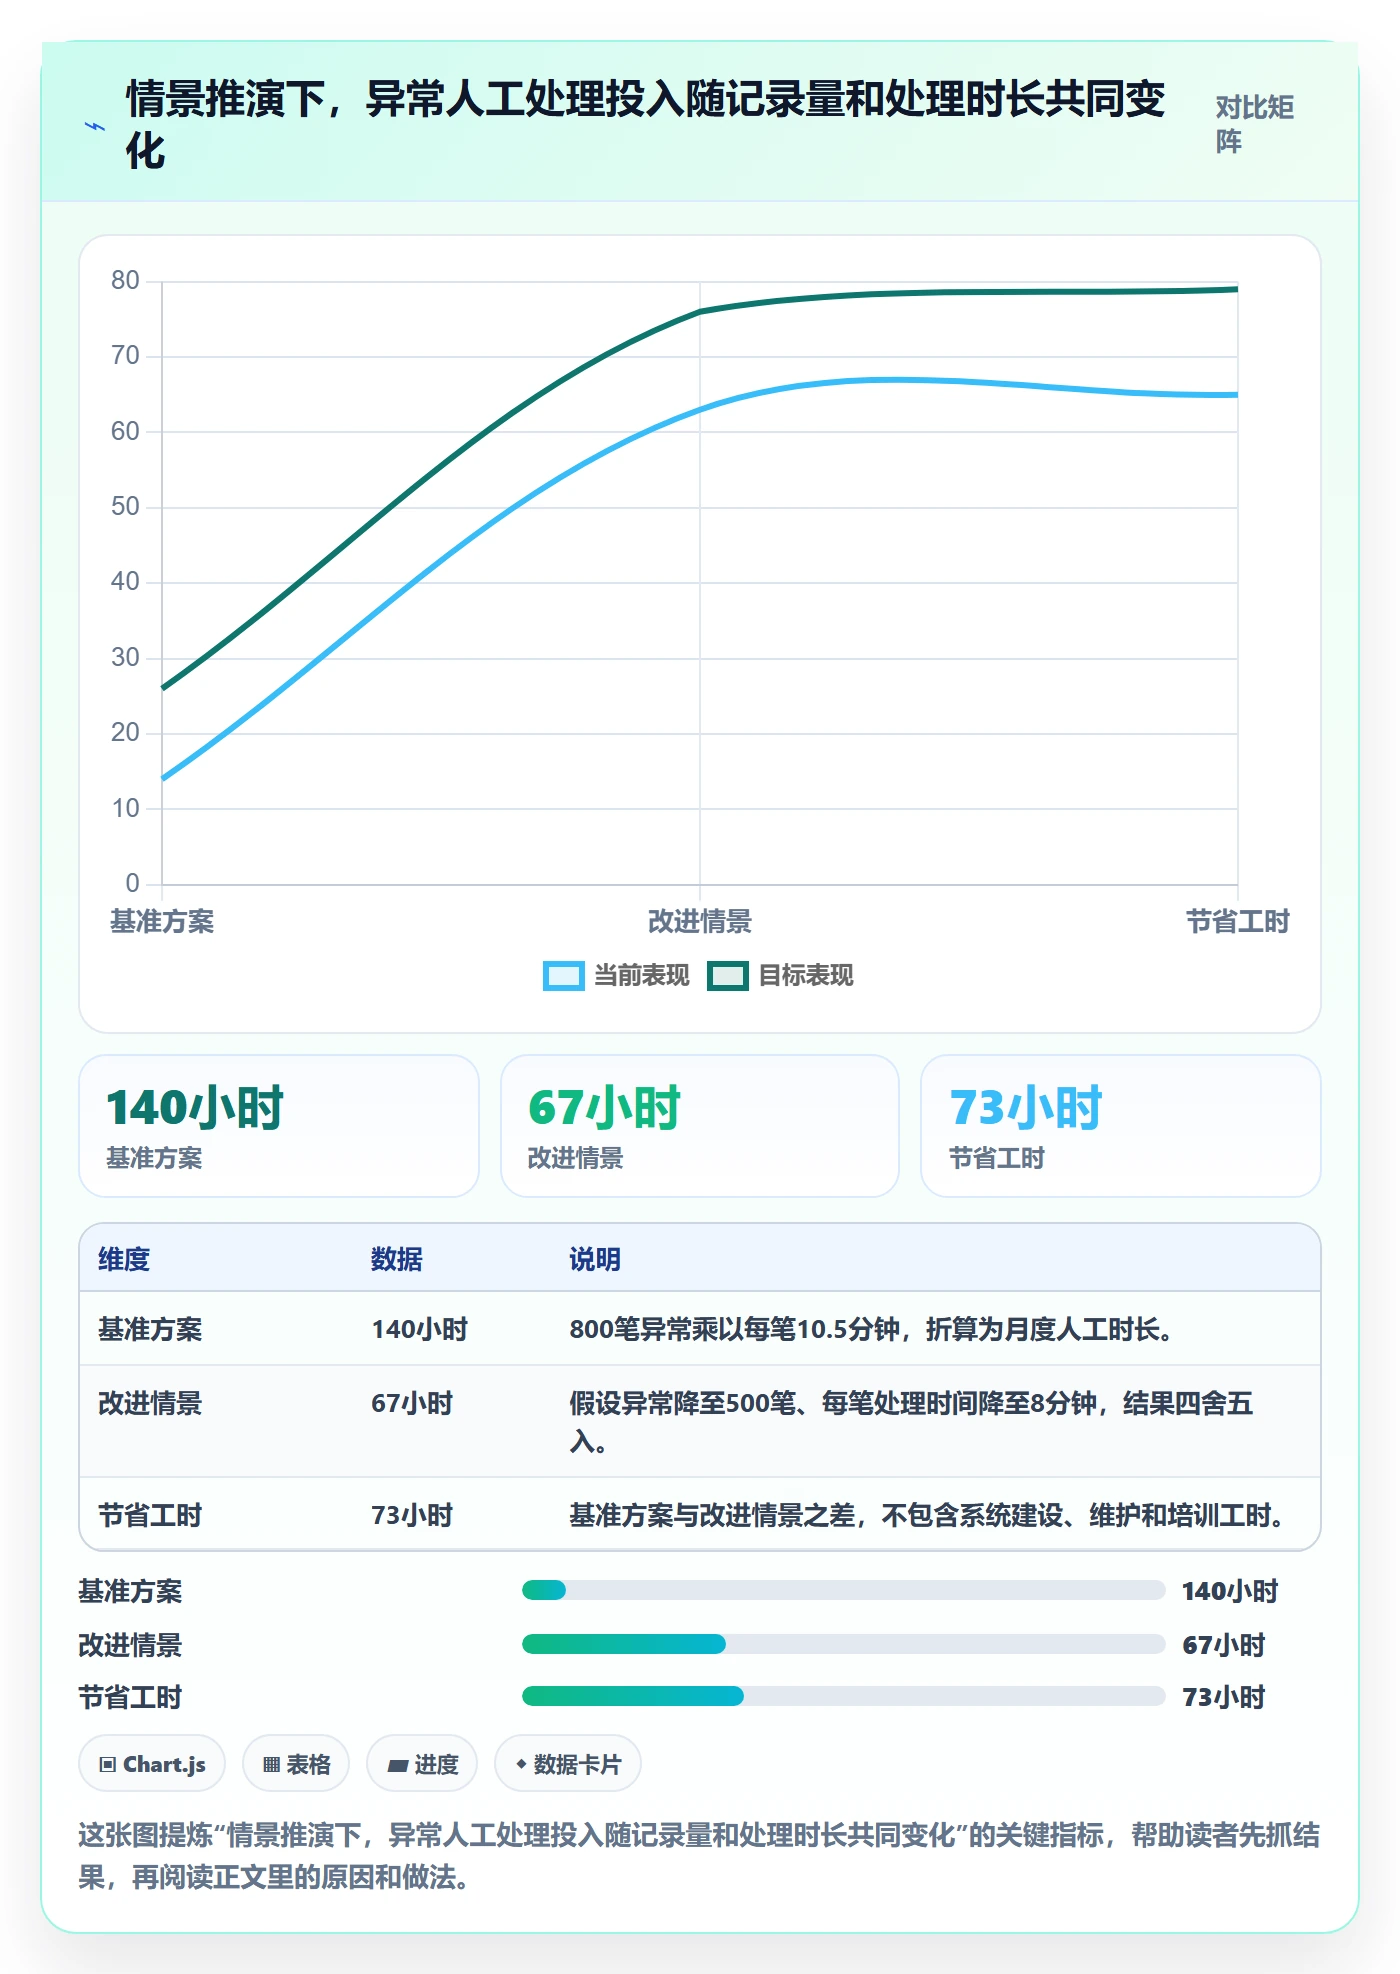
Task: Click the 140小时 progress value label
Action: pos(1230,1591)
